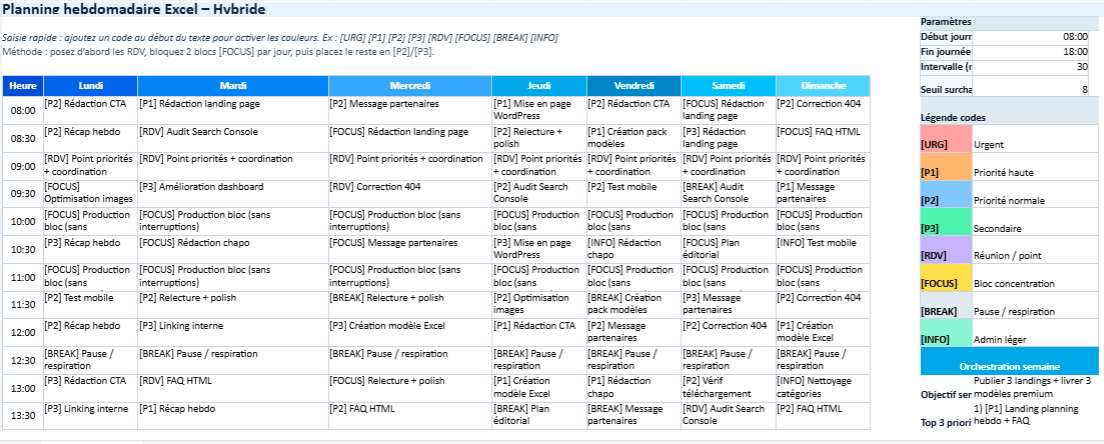The height and width of the screenshot is (444, 1104).
Task: Select the Seuil surcharge value cell
Action: coord(1037,89)
